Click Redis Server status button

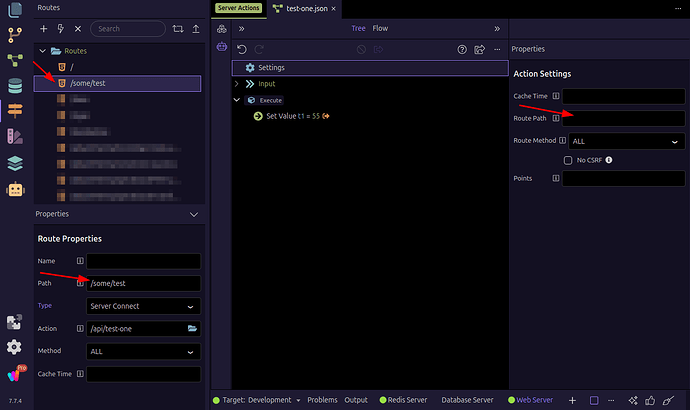tap(403, 400)
